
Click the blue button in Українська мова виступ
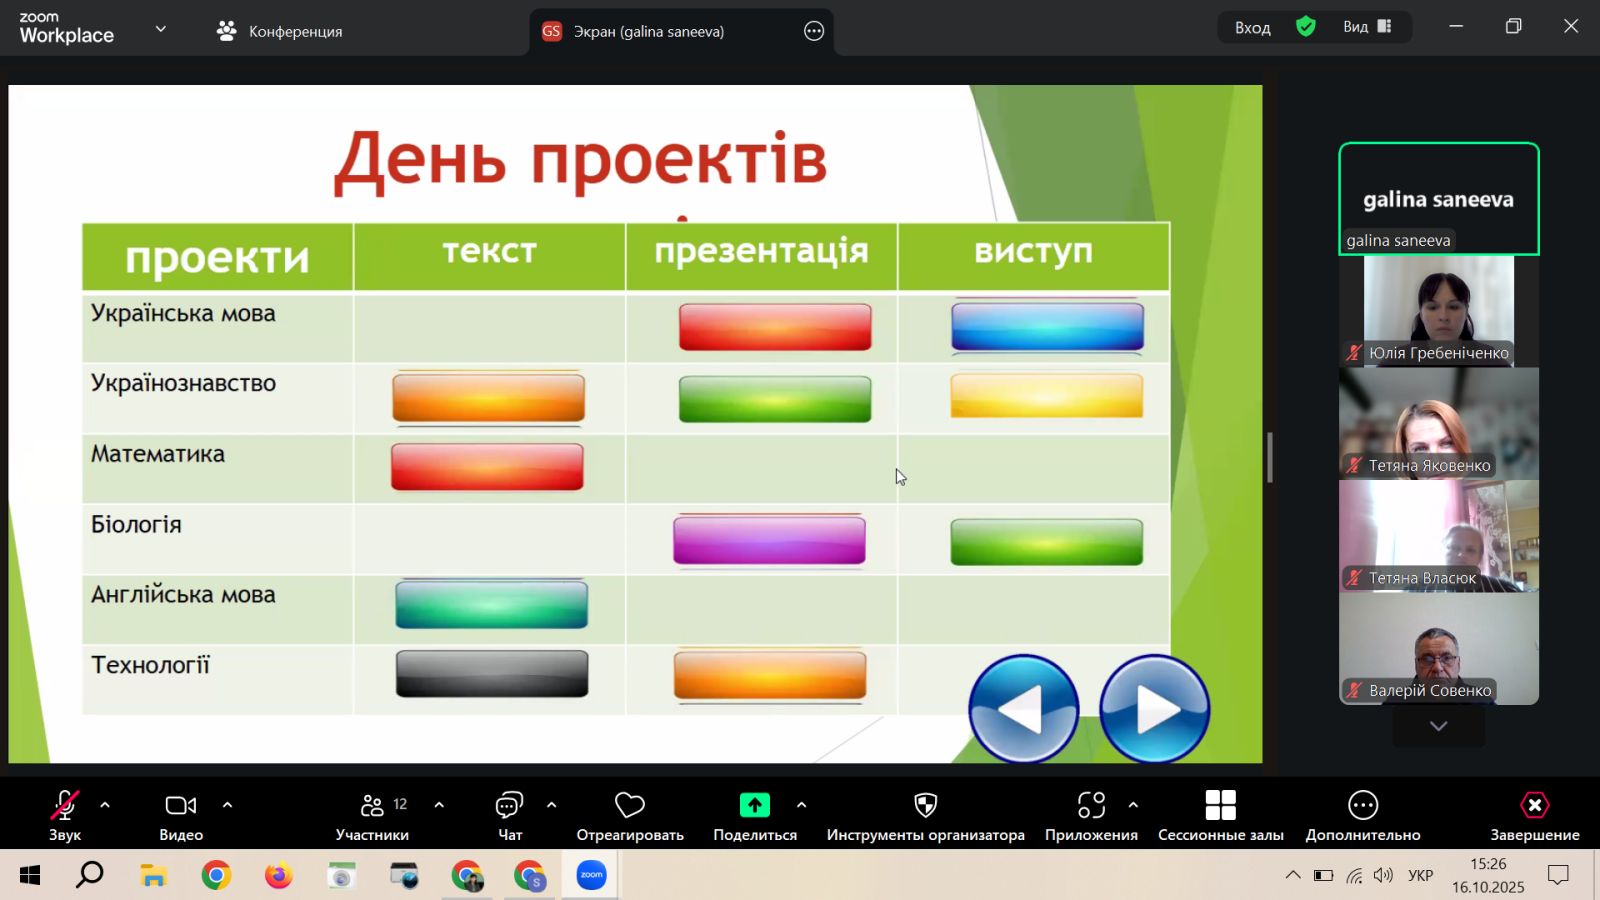1047,327
